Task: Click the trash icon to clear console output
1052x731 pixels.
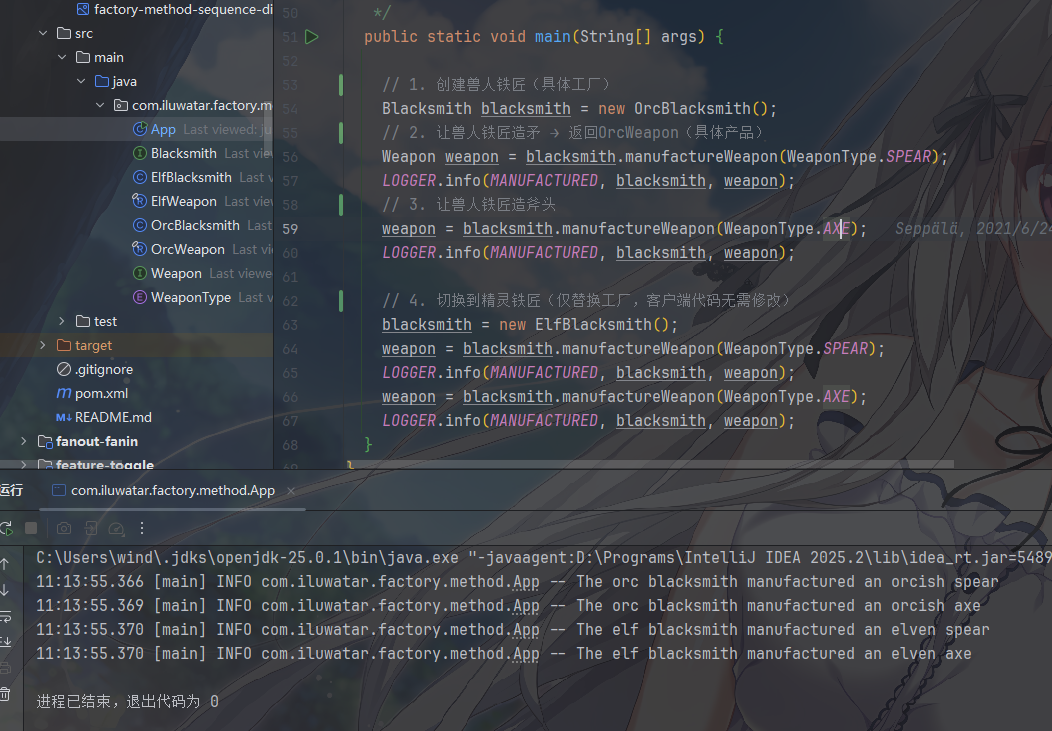Action: click(5, 693)
